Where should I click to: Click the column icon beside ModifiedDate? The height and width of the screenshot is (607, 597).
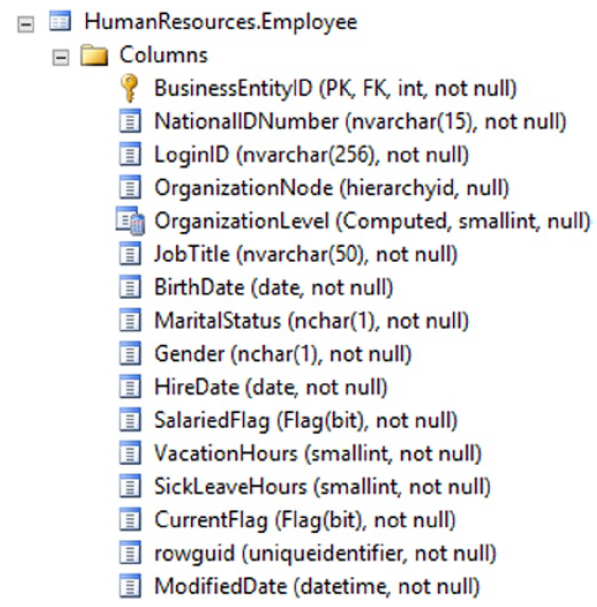point(130,586)
